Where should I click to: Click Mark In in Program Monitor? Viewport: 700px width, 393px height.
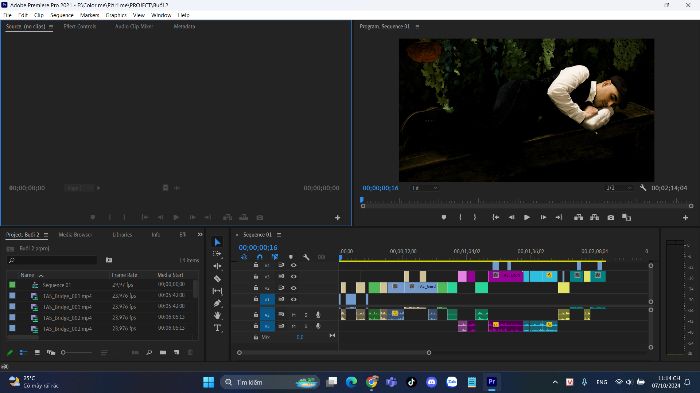pos(460,217)
